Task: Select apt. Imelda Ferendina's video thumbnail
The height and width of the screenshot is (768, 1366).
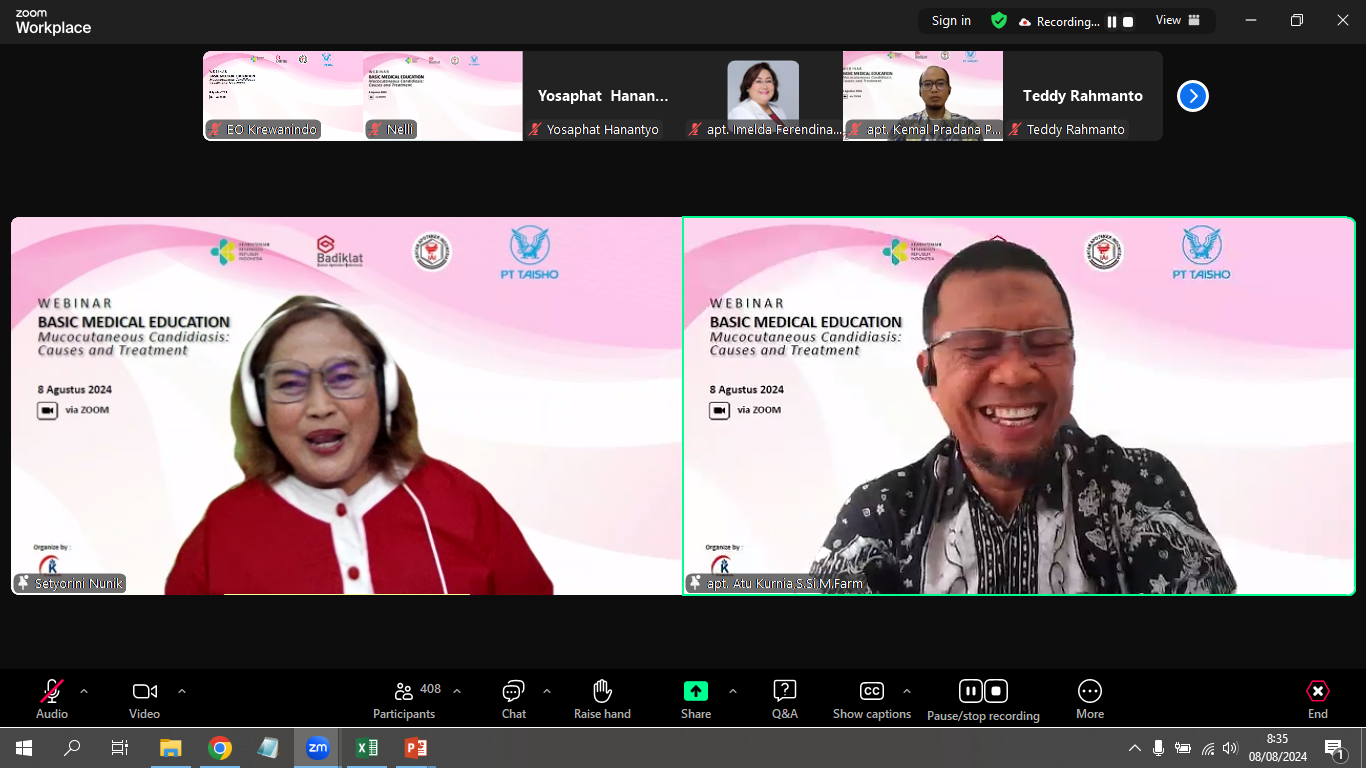Action: [x=763, y=96]
